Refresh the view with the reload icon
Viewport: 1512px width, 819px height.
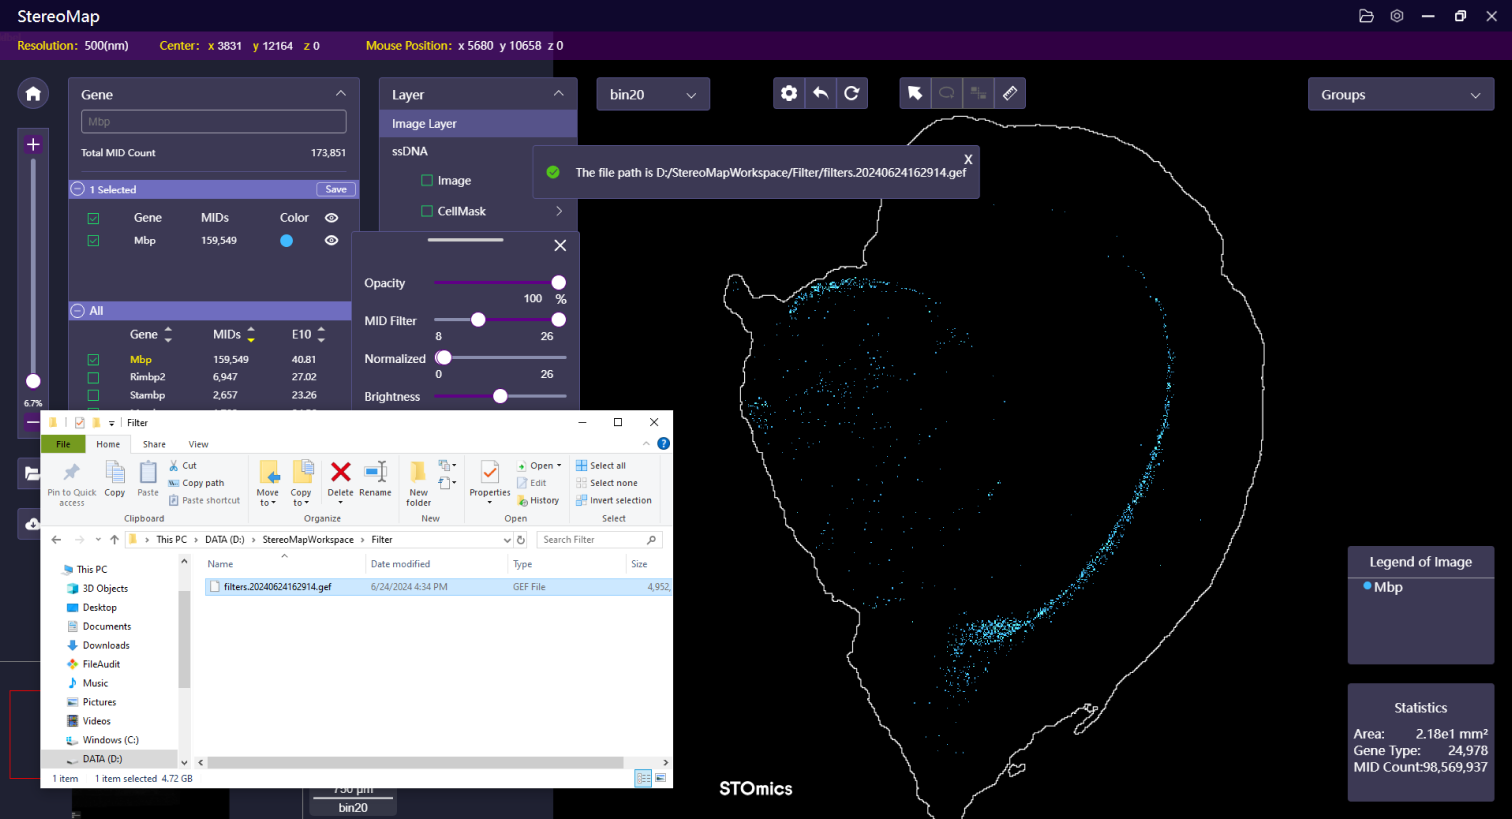852,93
